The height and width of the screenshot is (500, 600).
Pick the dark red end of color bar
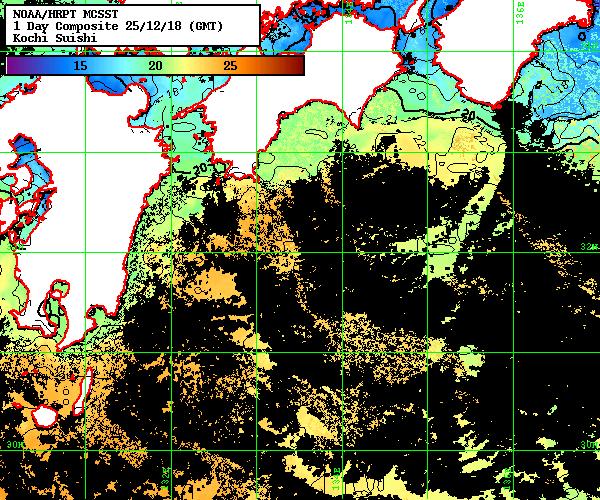click(x=297, y=65)
